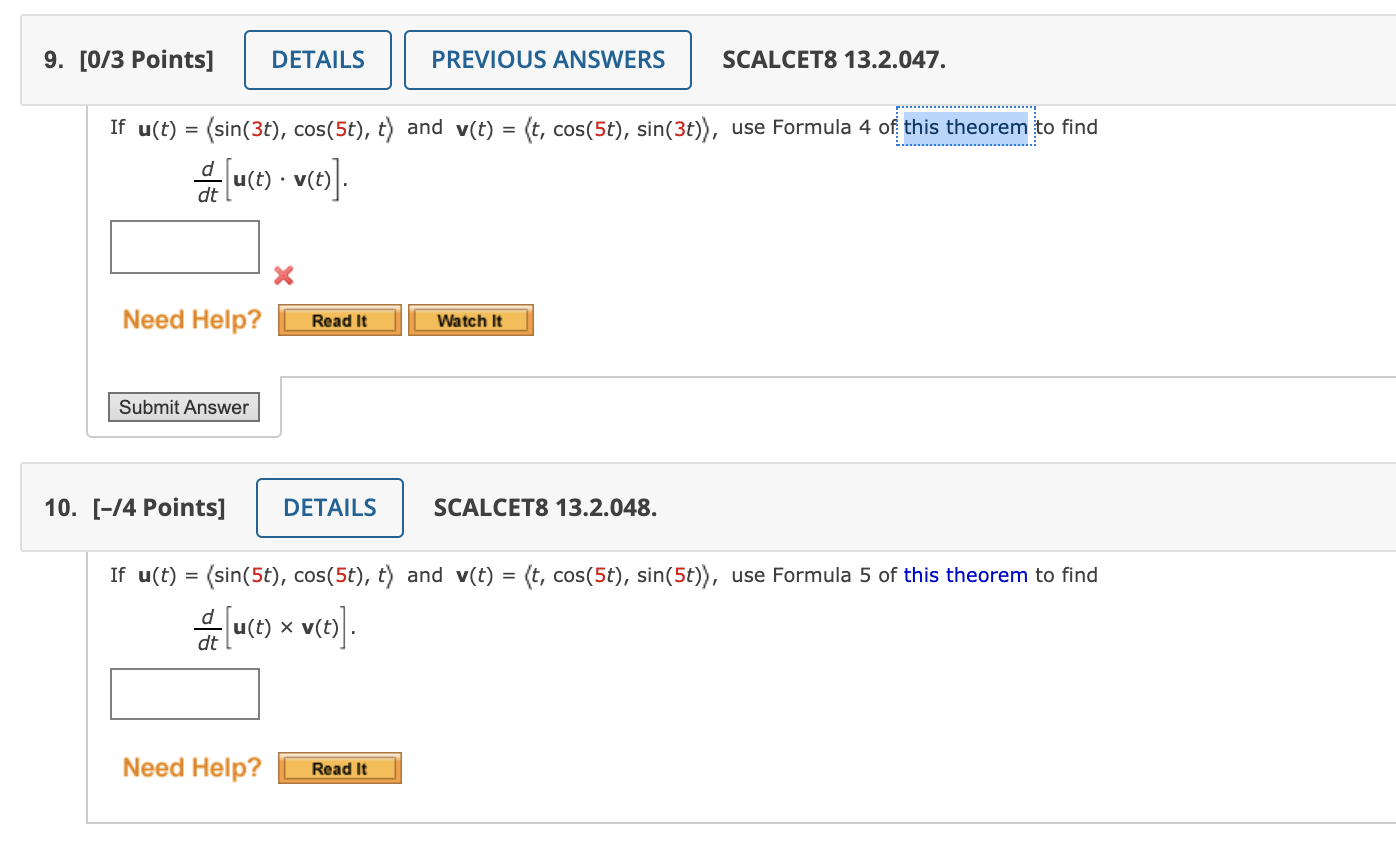1396x862 pixels.
Task: Open question 10 DETAILS panel
Action: (x=330, y=507)
